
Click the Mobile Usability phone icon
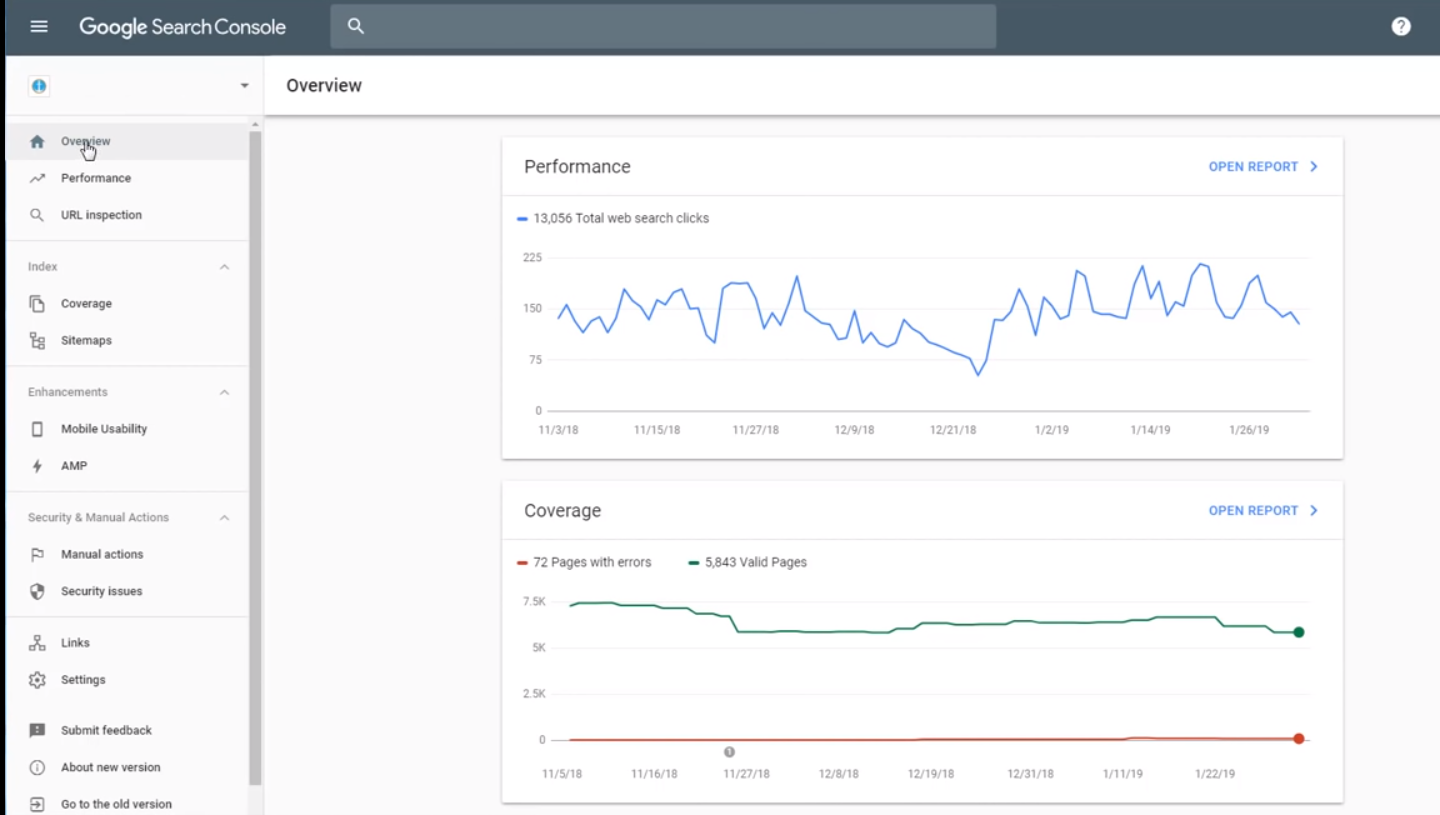point(37,429)
